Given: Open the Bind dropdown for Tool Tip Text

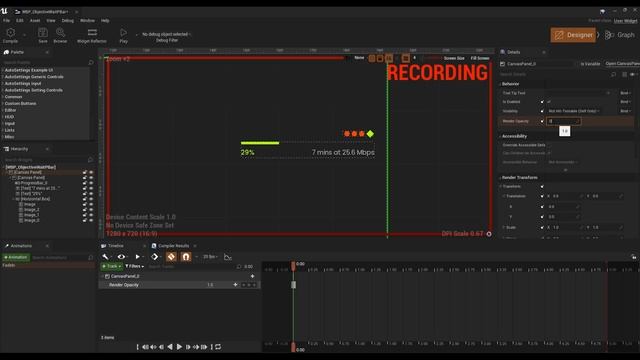Looking at the screenshot, I should [x=625, y=93].
